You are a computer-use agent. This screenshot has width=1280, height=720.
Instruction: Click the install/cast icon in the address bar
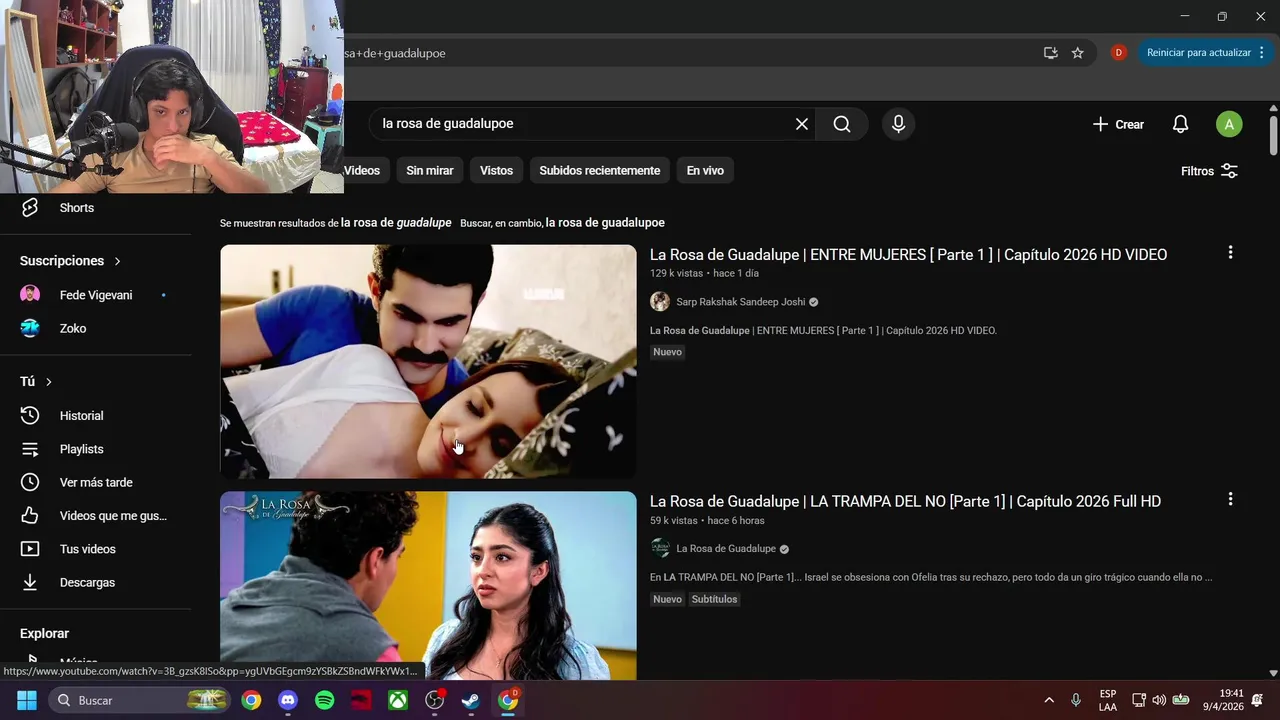pos(1050,53)
